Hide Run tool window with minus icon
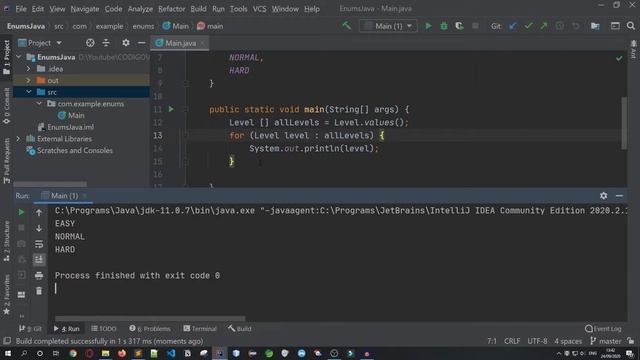640x360 pixels. [619, 196]
